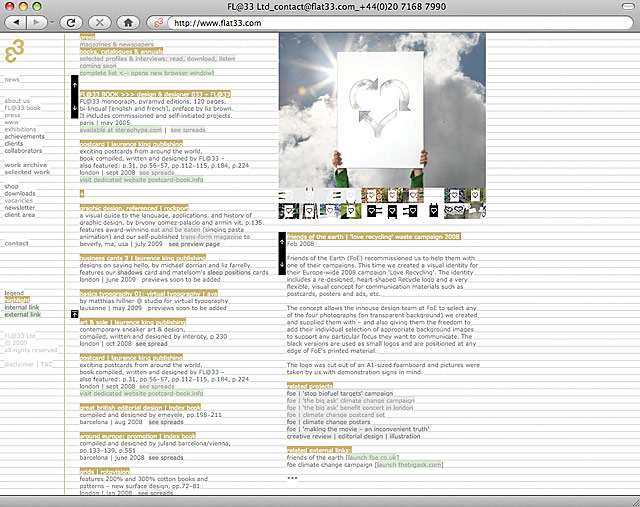Stop loading with the X toolbar button
640x507 pixels.
pos(100,23)
